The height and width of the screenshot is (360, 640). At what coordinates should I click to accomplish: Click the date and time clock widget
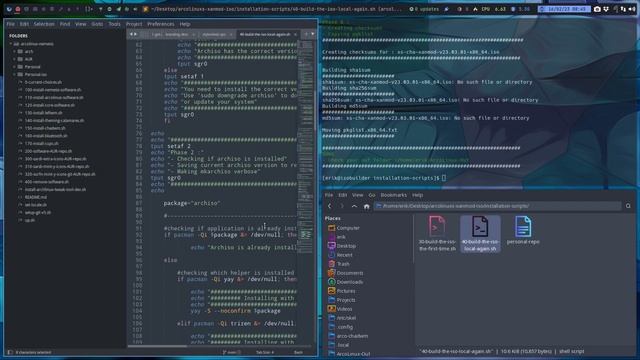(564, 9)
